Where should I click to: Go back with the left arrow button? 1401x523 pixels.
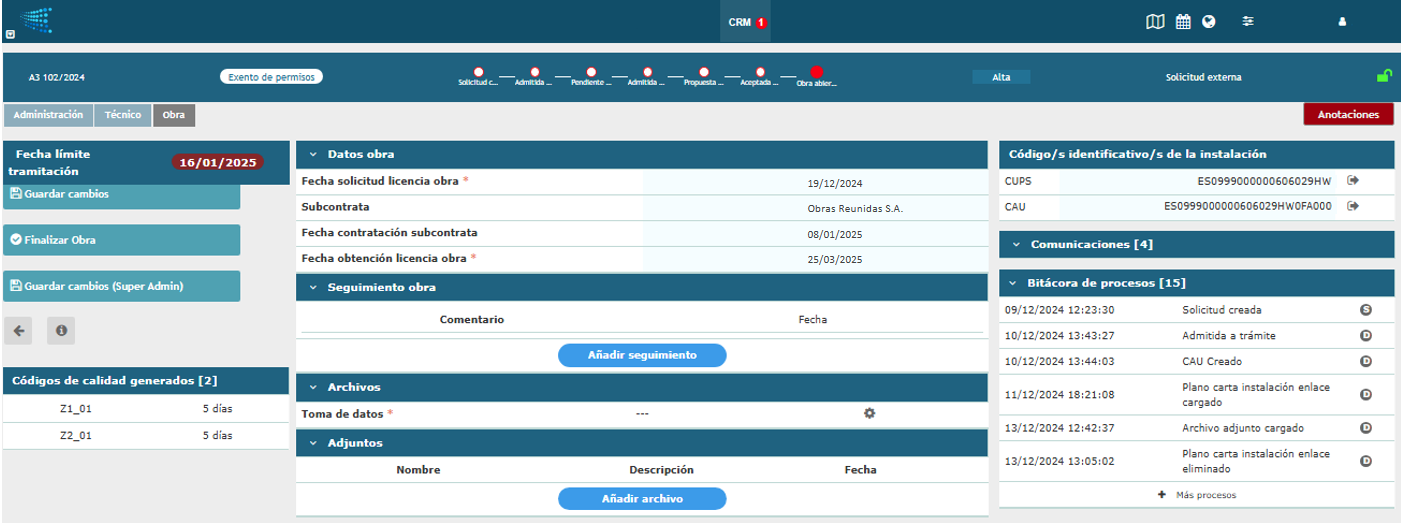pos(19,330)
